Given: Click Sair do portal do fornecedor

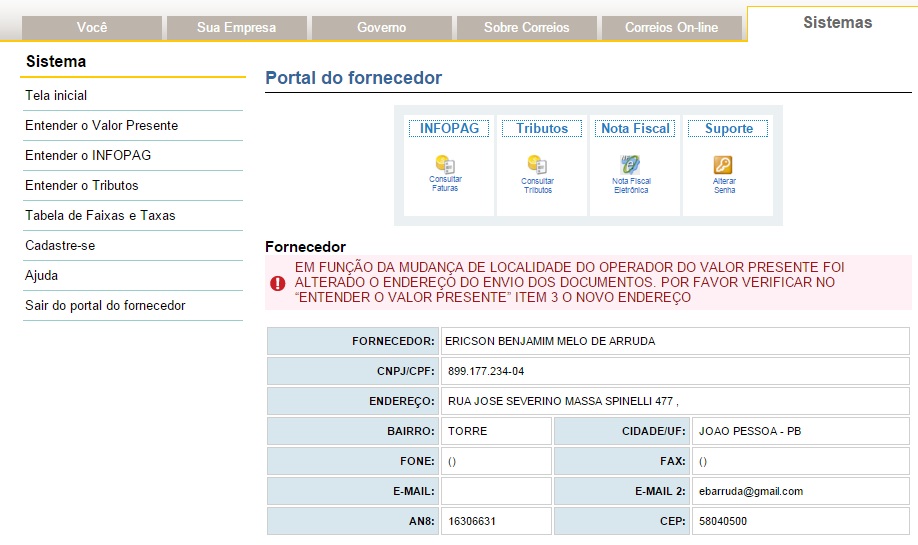Looking at the screenshot, I should (105, 306).
